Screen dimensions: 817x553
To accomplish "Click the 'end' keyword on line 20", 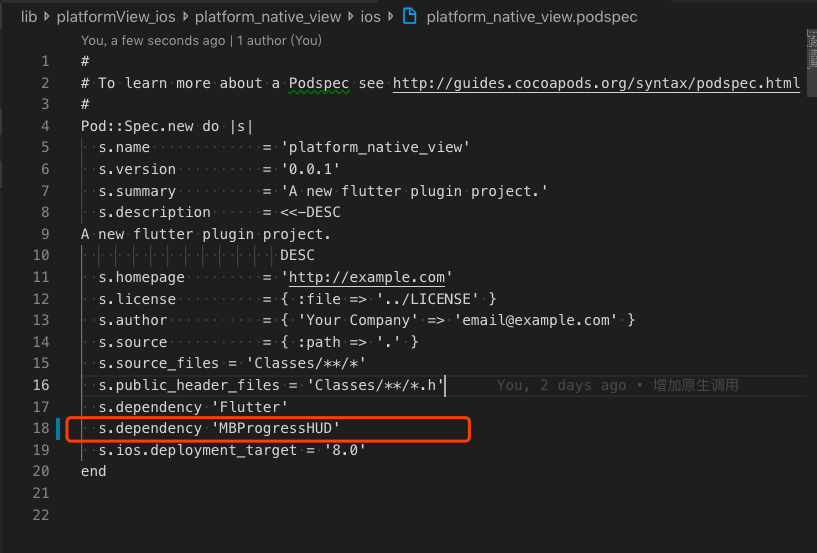I will [94, 471].
